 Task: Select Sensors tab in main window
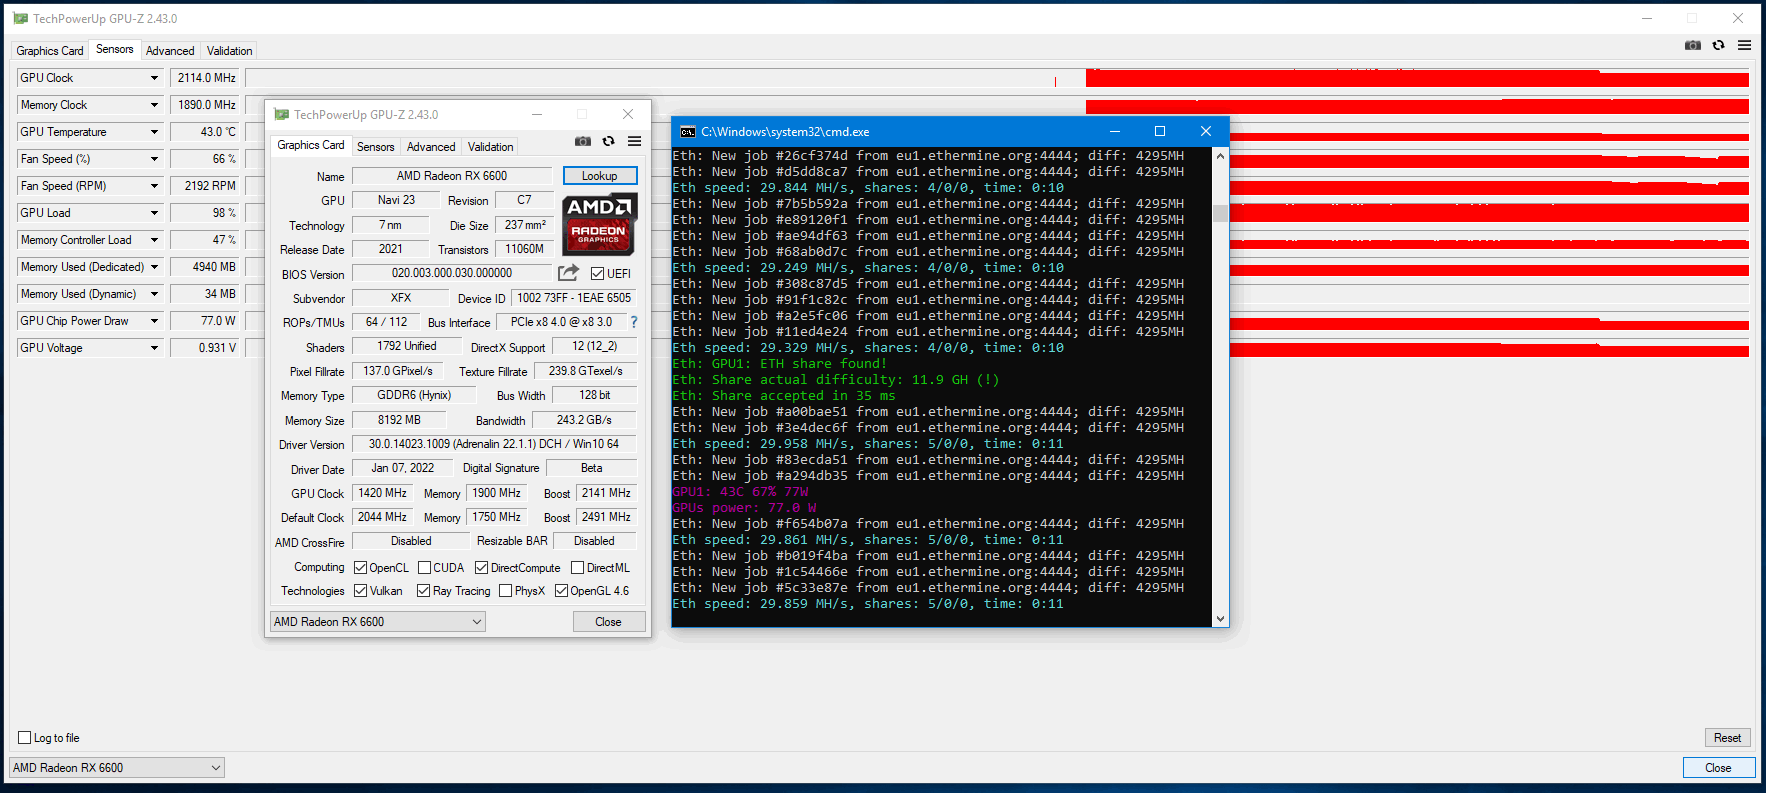(x=114, y=49)
